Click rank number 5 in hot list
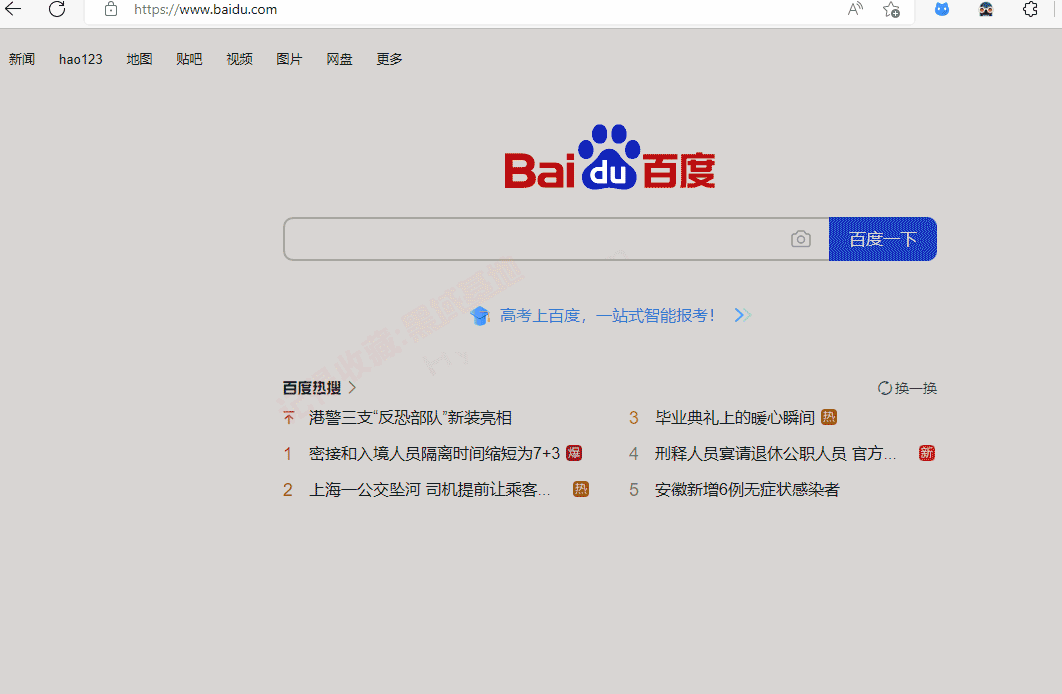Screen dimensions: 1062x694 point(634,490)
